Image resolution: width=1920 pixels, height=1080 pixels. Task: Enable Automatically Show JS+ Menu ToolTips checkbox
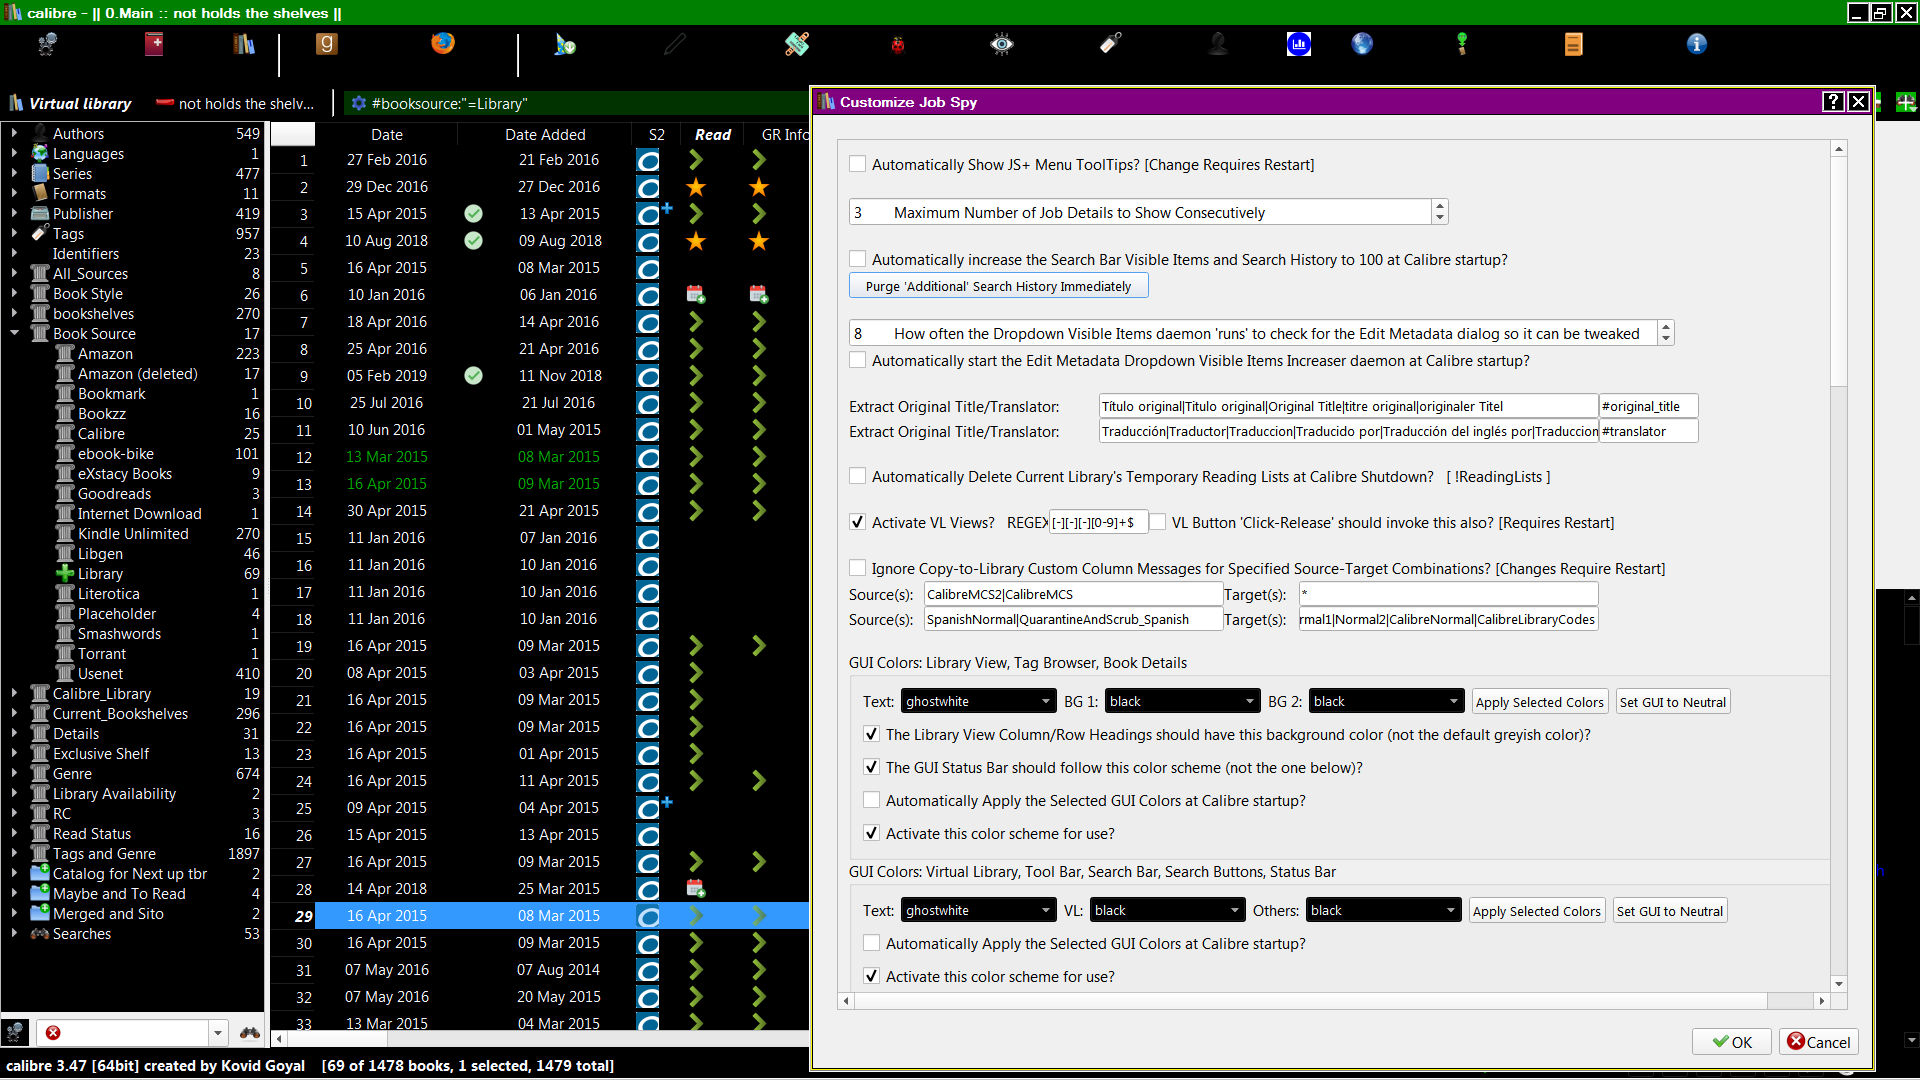[857, 165]
